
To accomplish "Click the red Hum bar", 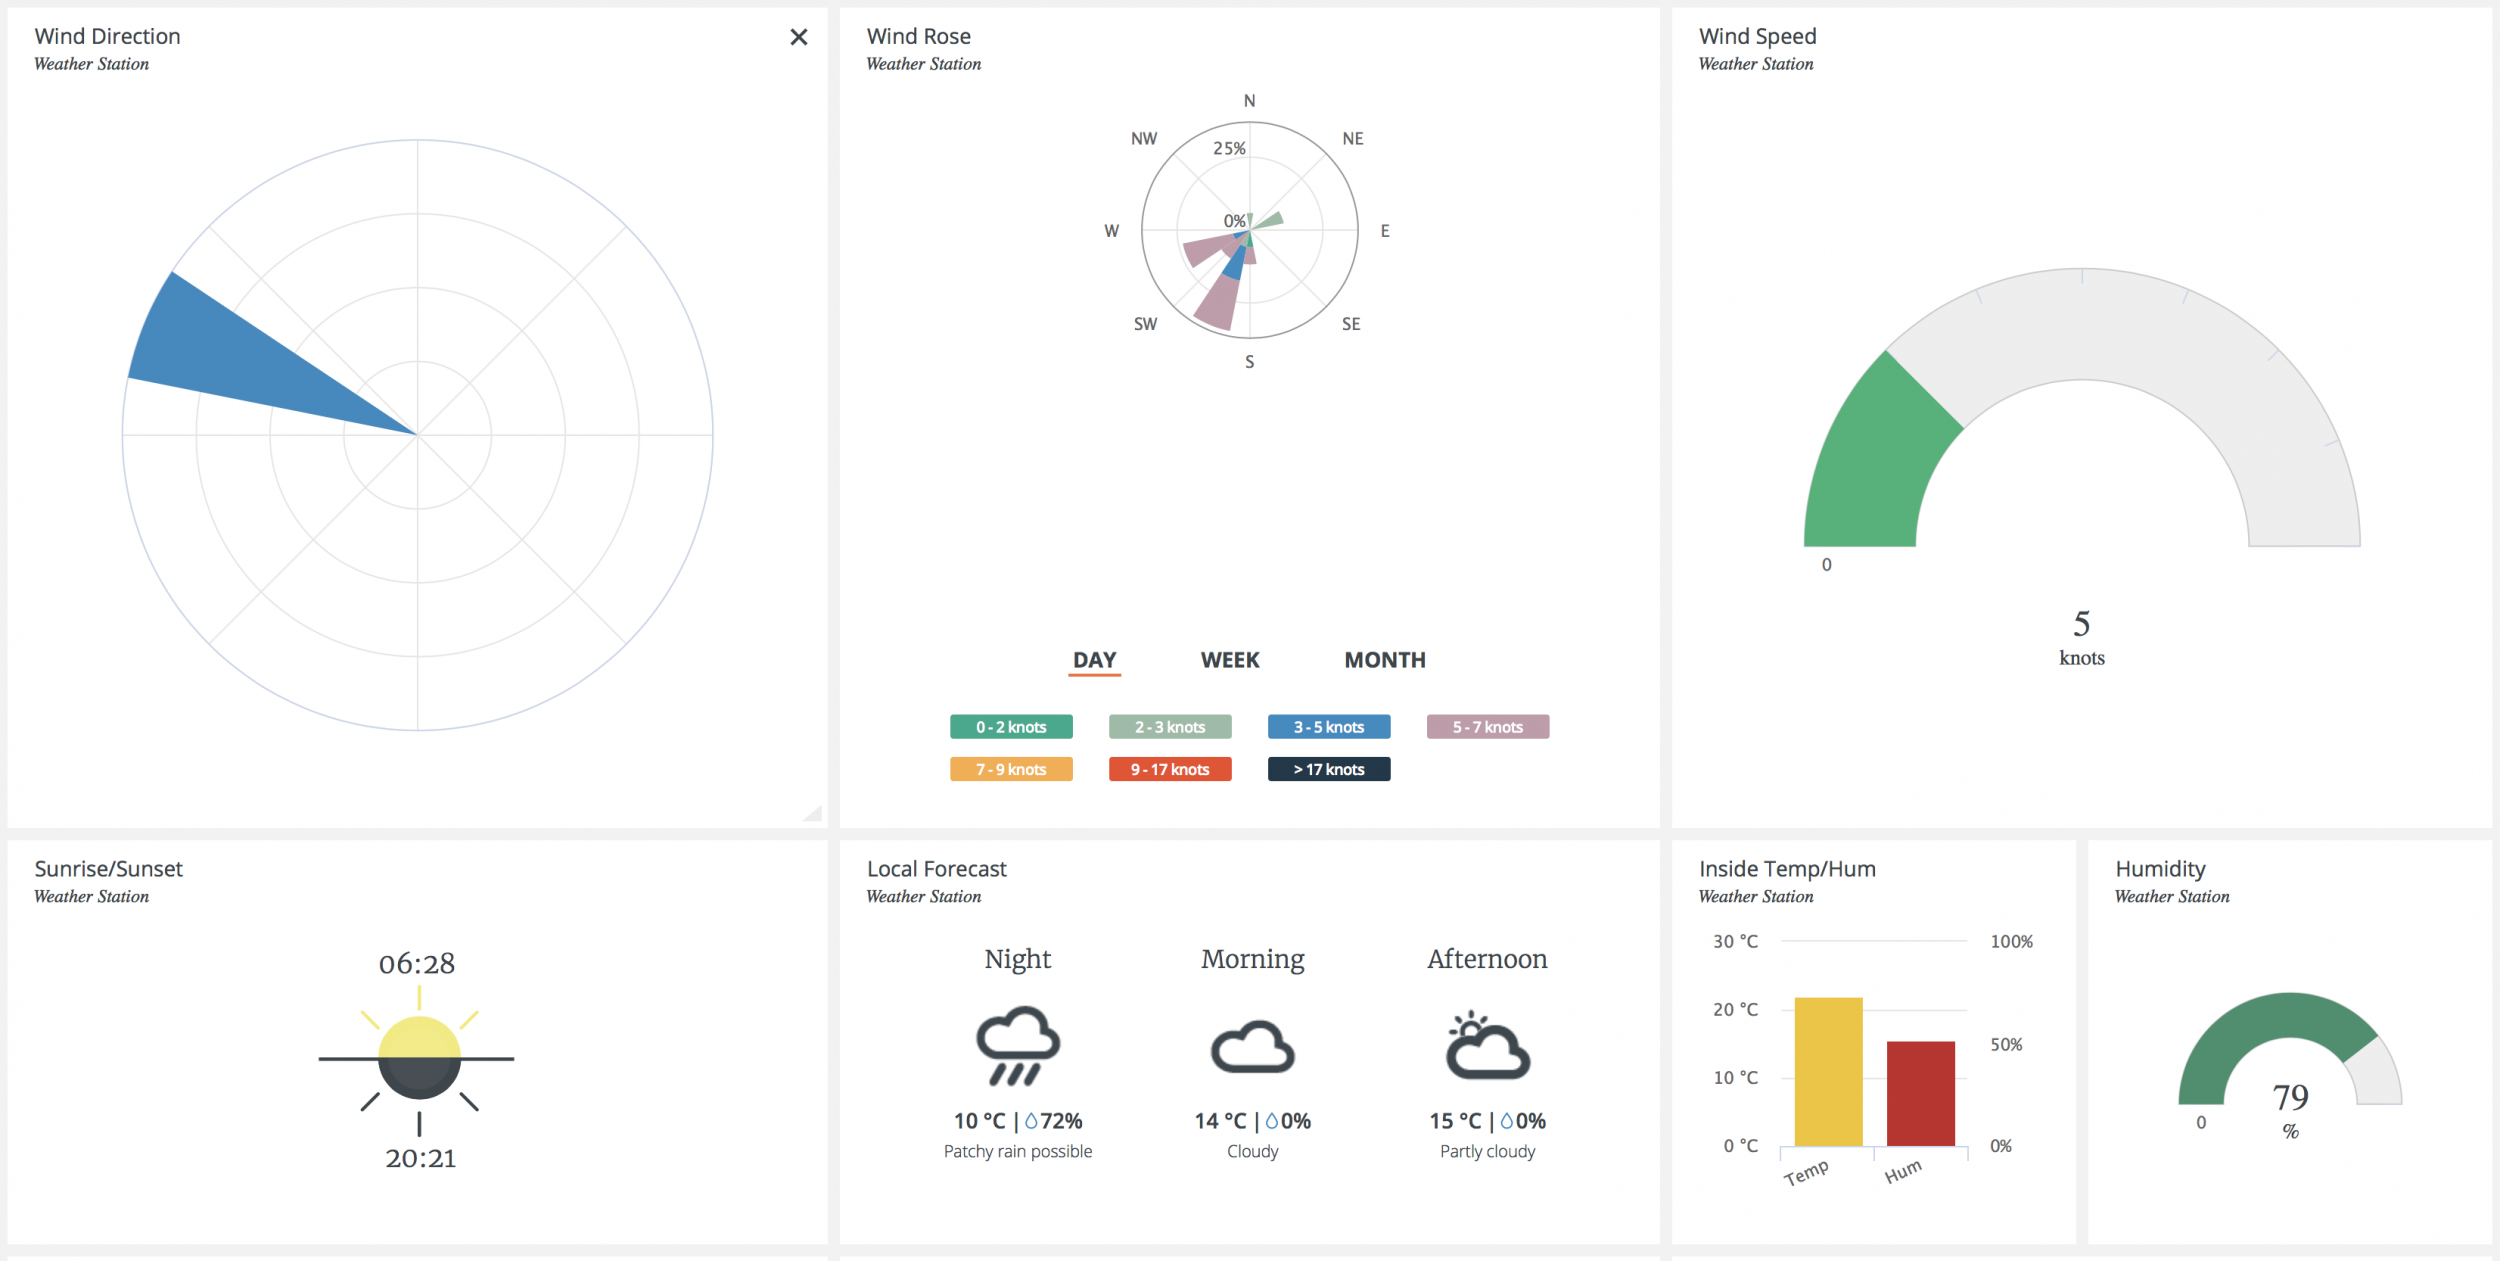I will pos(1920,1093).
